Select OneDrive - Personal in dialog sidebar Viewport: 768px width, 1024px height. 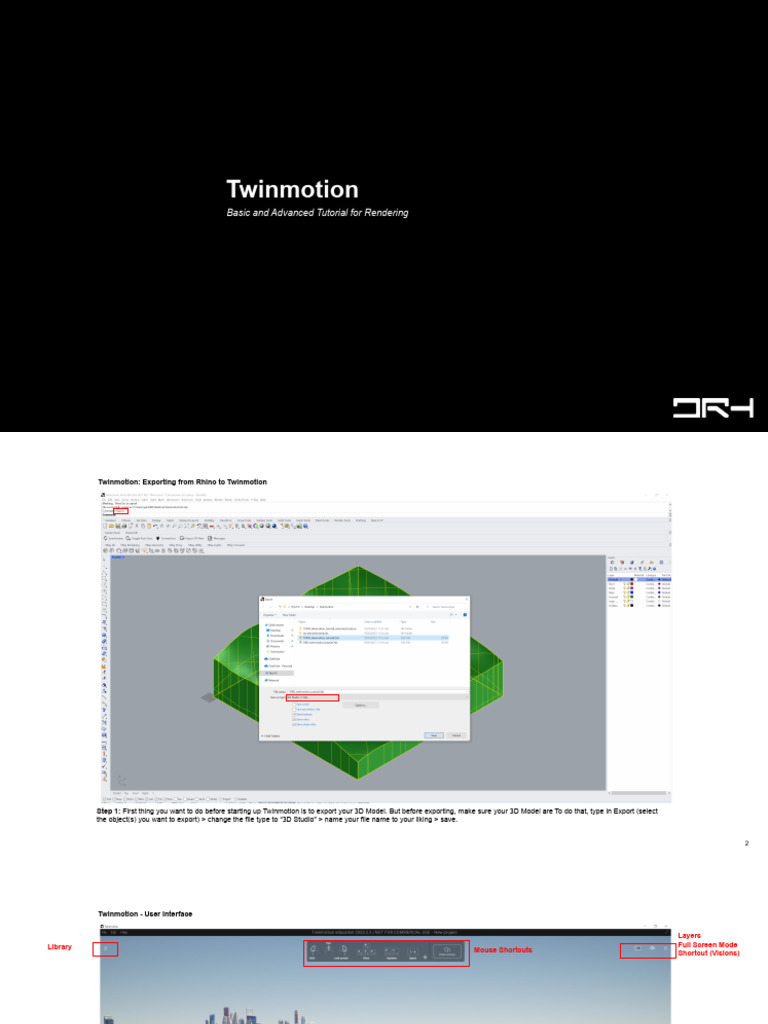tap(278, 666)
